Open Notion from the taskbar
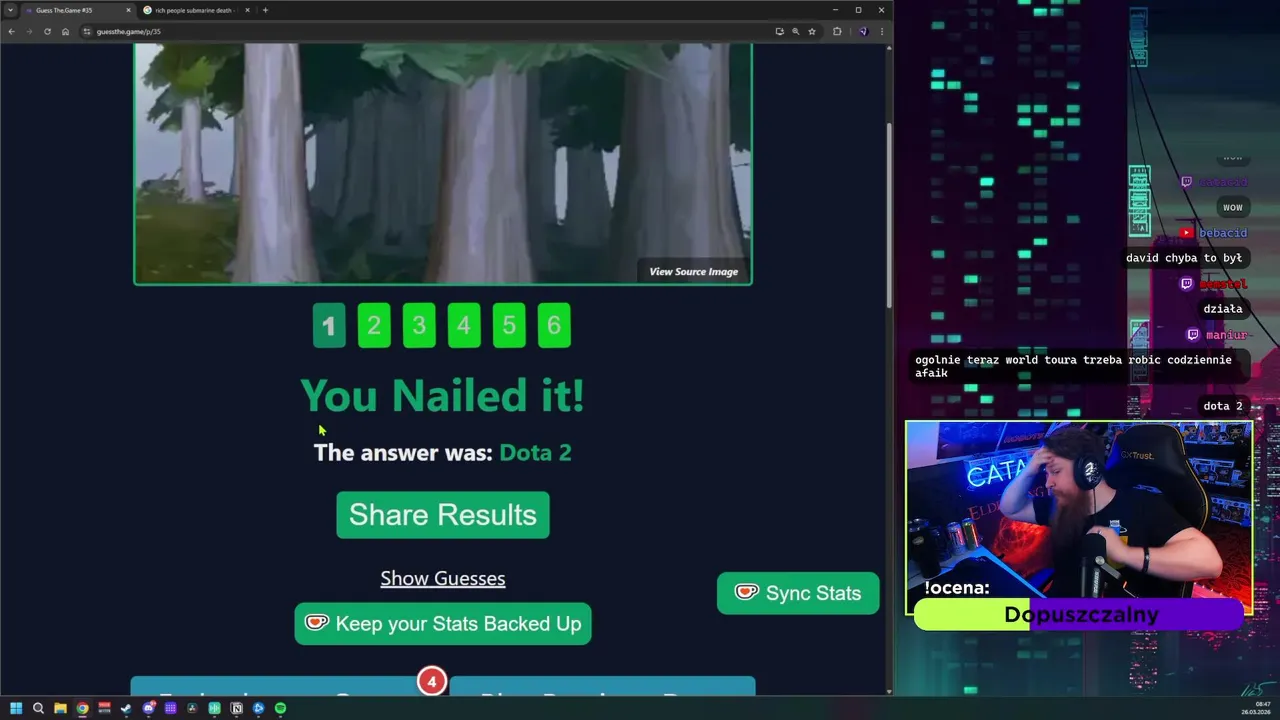 (236, 708)
